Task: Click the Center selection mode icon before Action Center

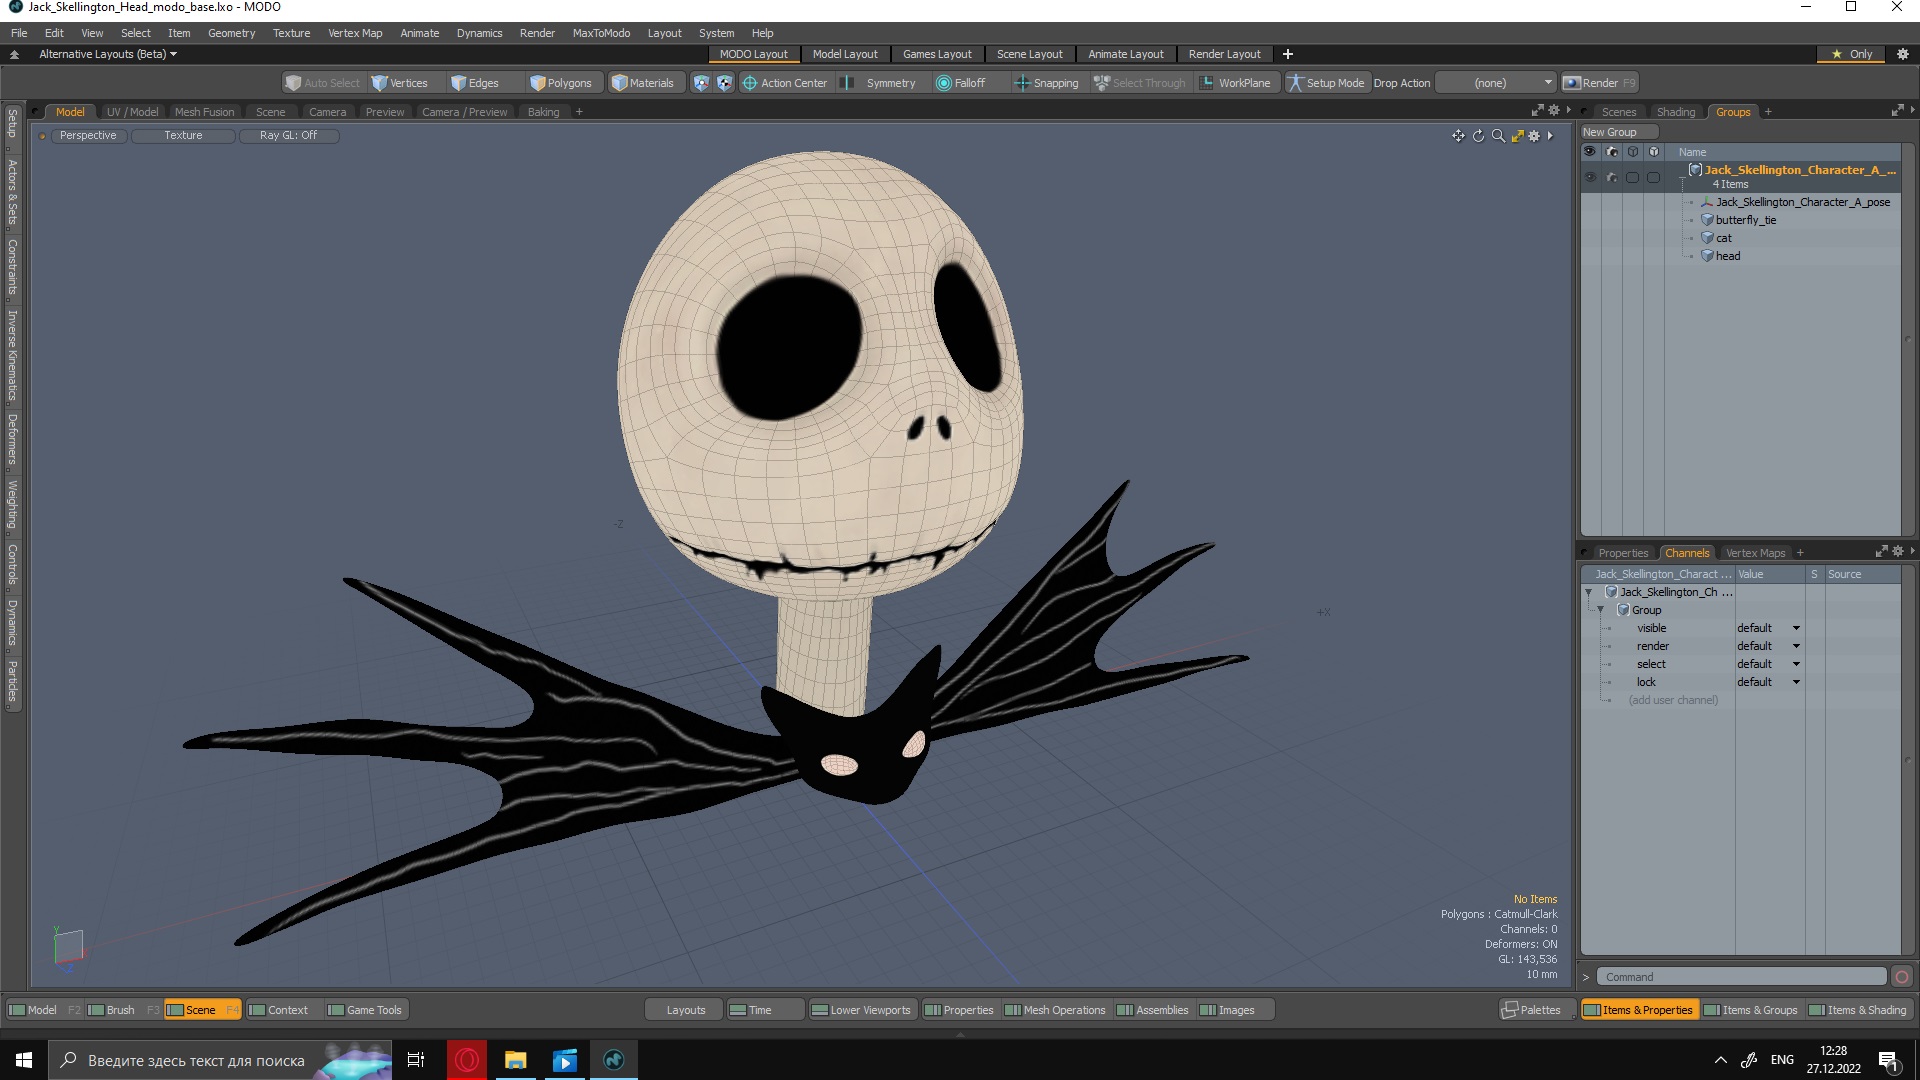Action: [x=724, y=83]
